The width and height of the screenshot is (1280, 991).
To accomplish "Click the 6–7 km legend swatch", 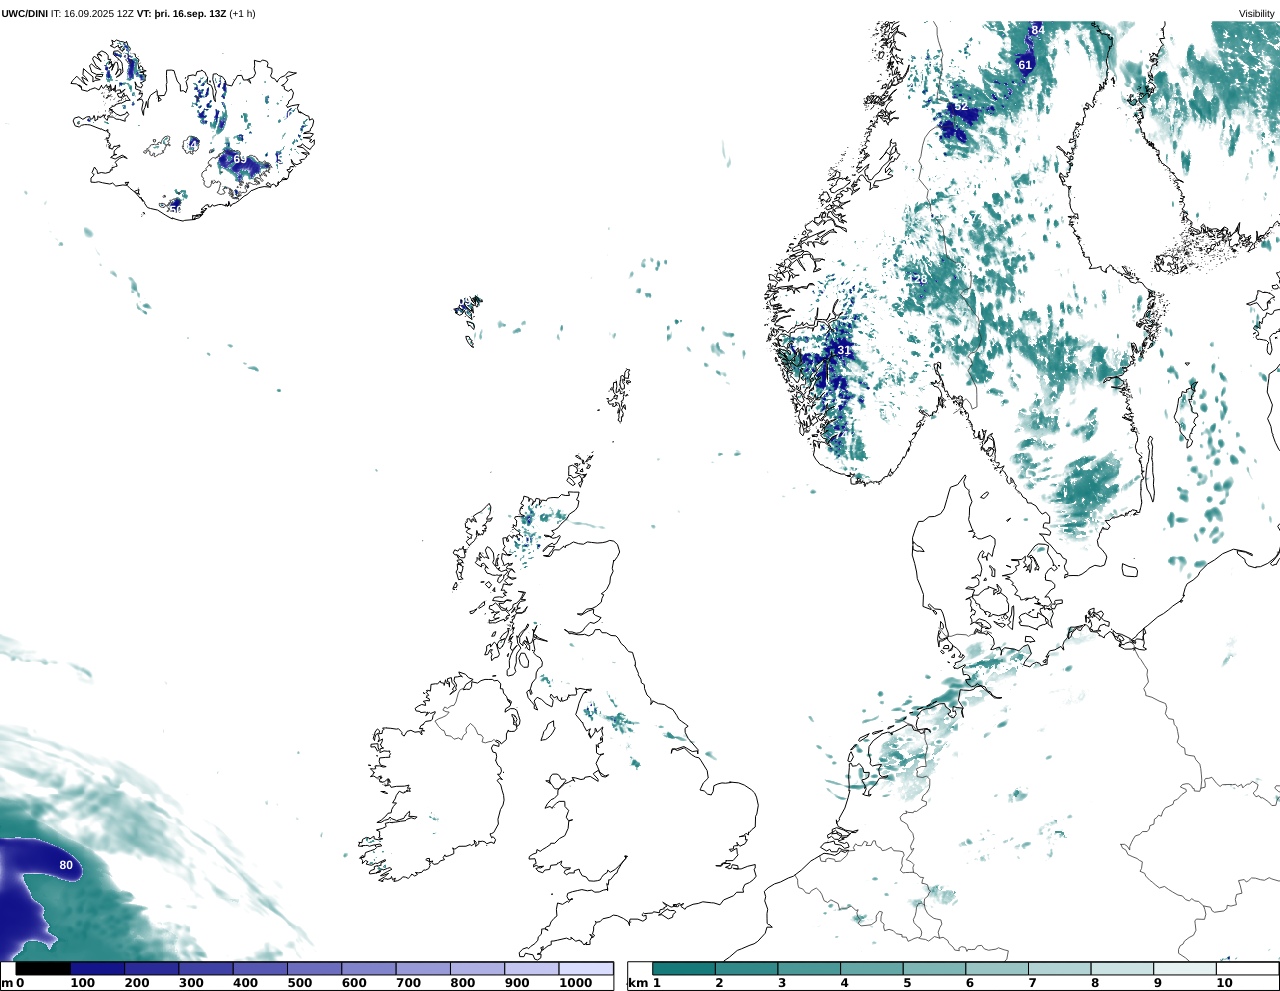I will click(x=997, y=968).
